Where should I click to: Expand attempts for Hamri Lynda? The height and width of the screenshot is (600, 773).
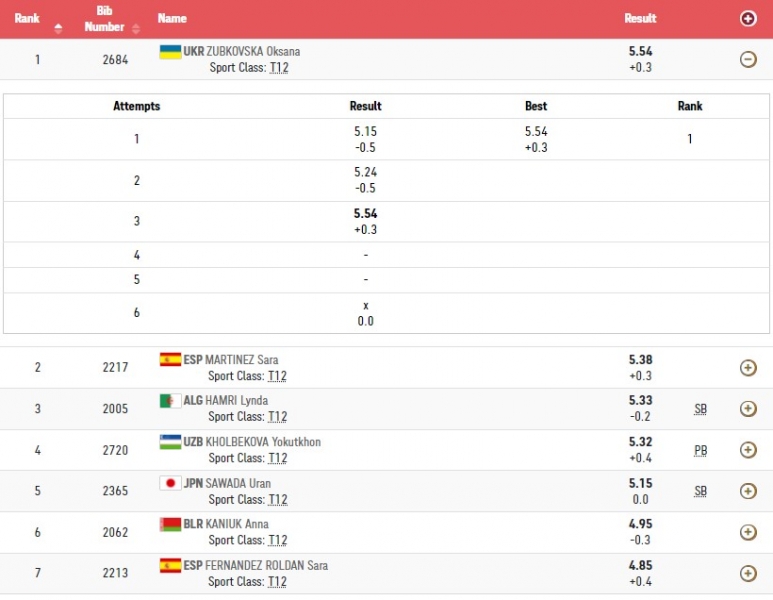click(747, 408)
